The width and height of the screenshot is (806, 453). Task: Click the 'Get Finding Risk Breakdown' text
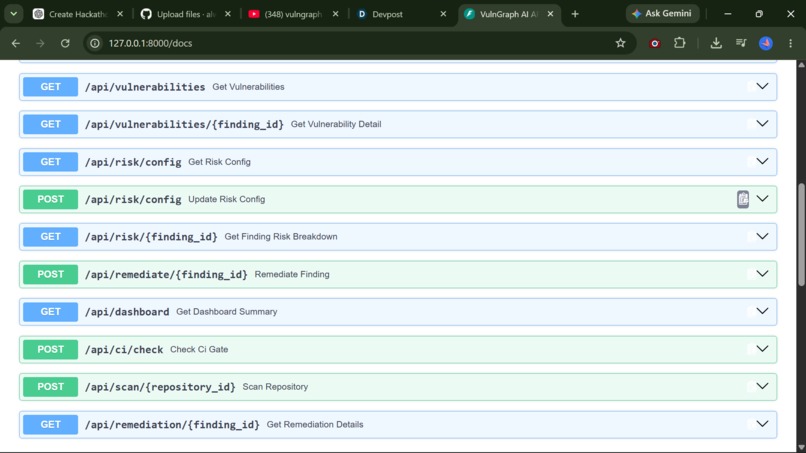point(281,237)
